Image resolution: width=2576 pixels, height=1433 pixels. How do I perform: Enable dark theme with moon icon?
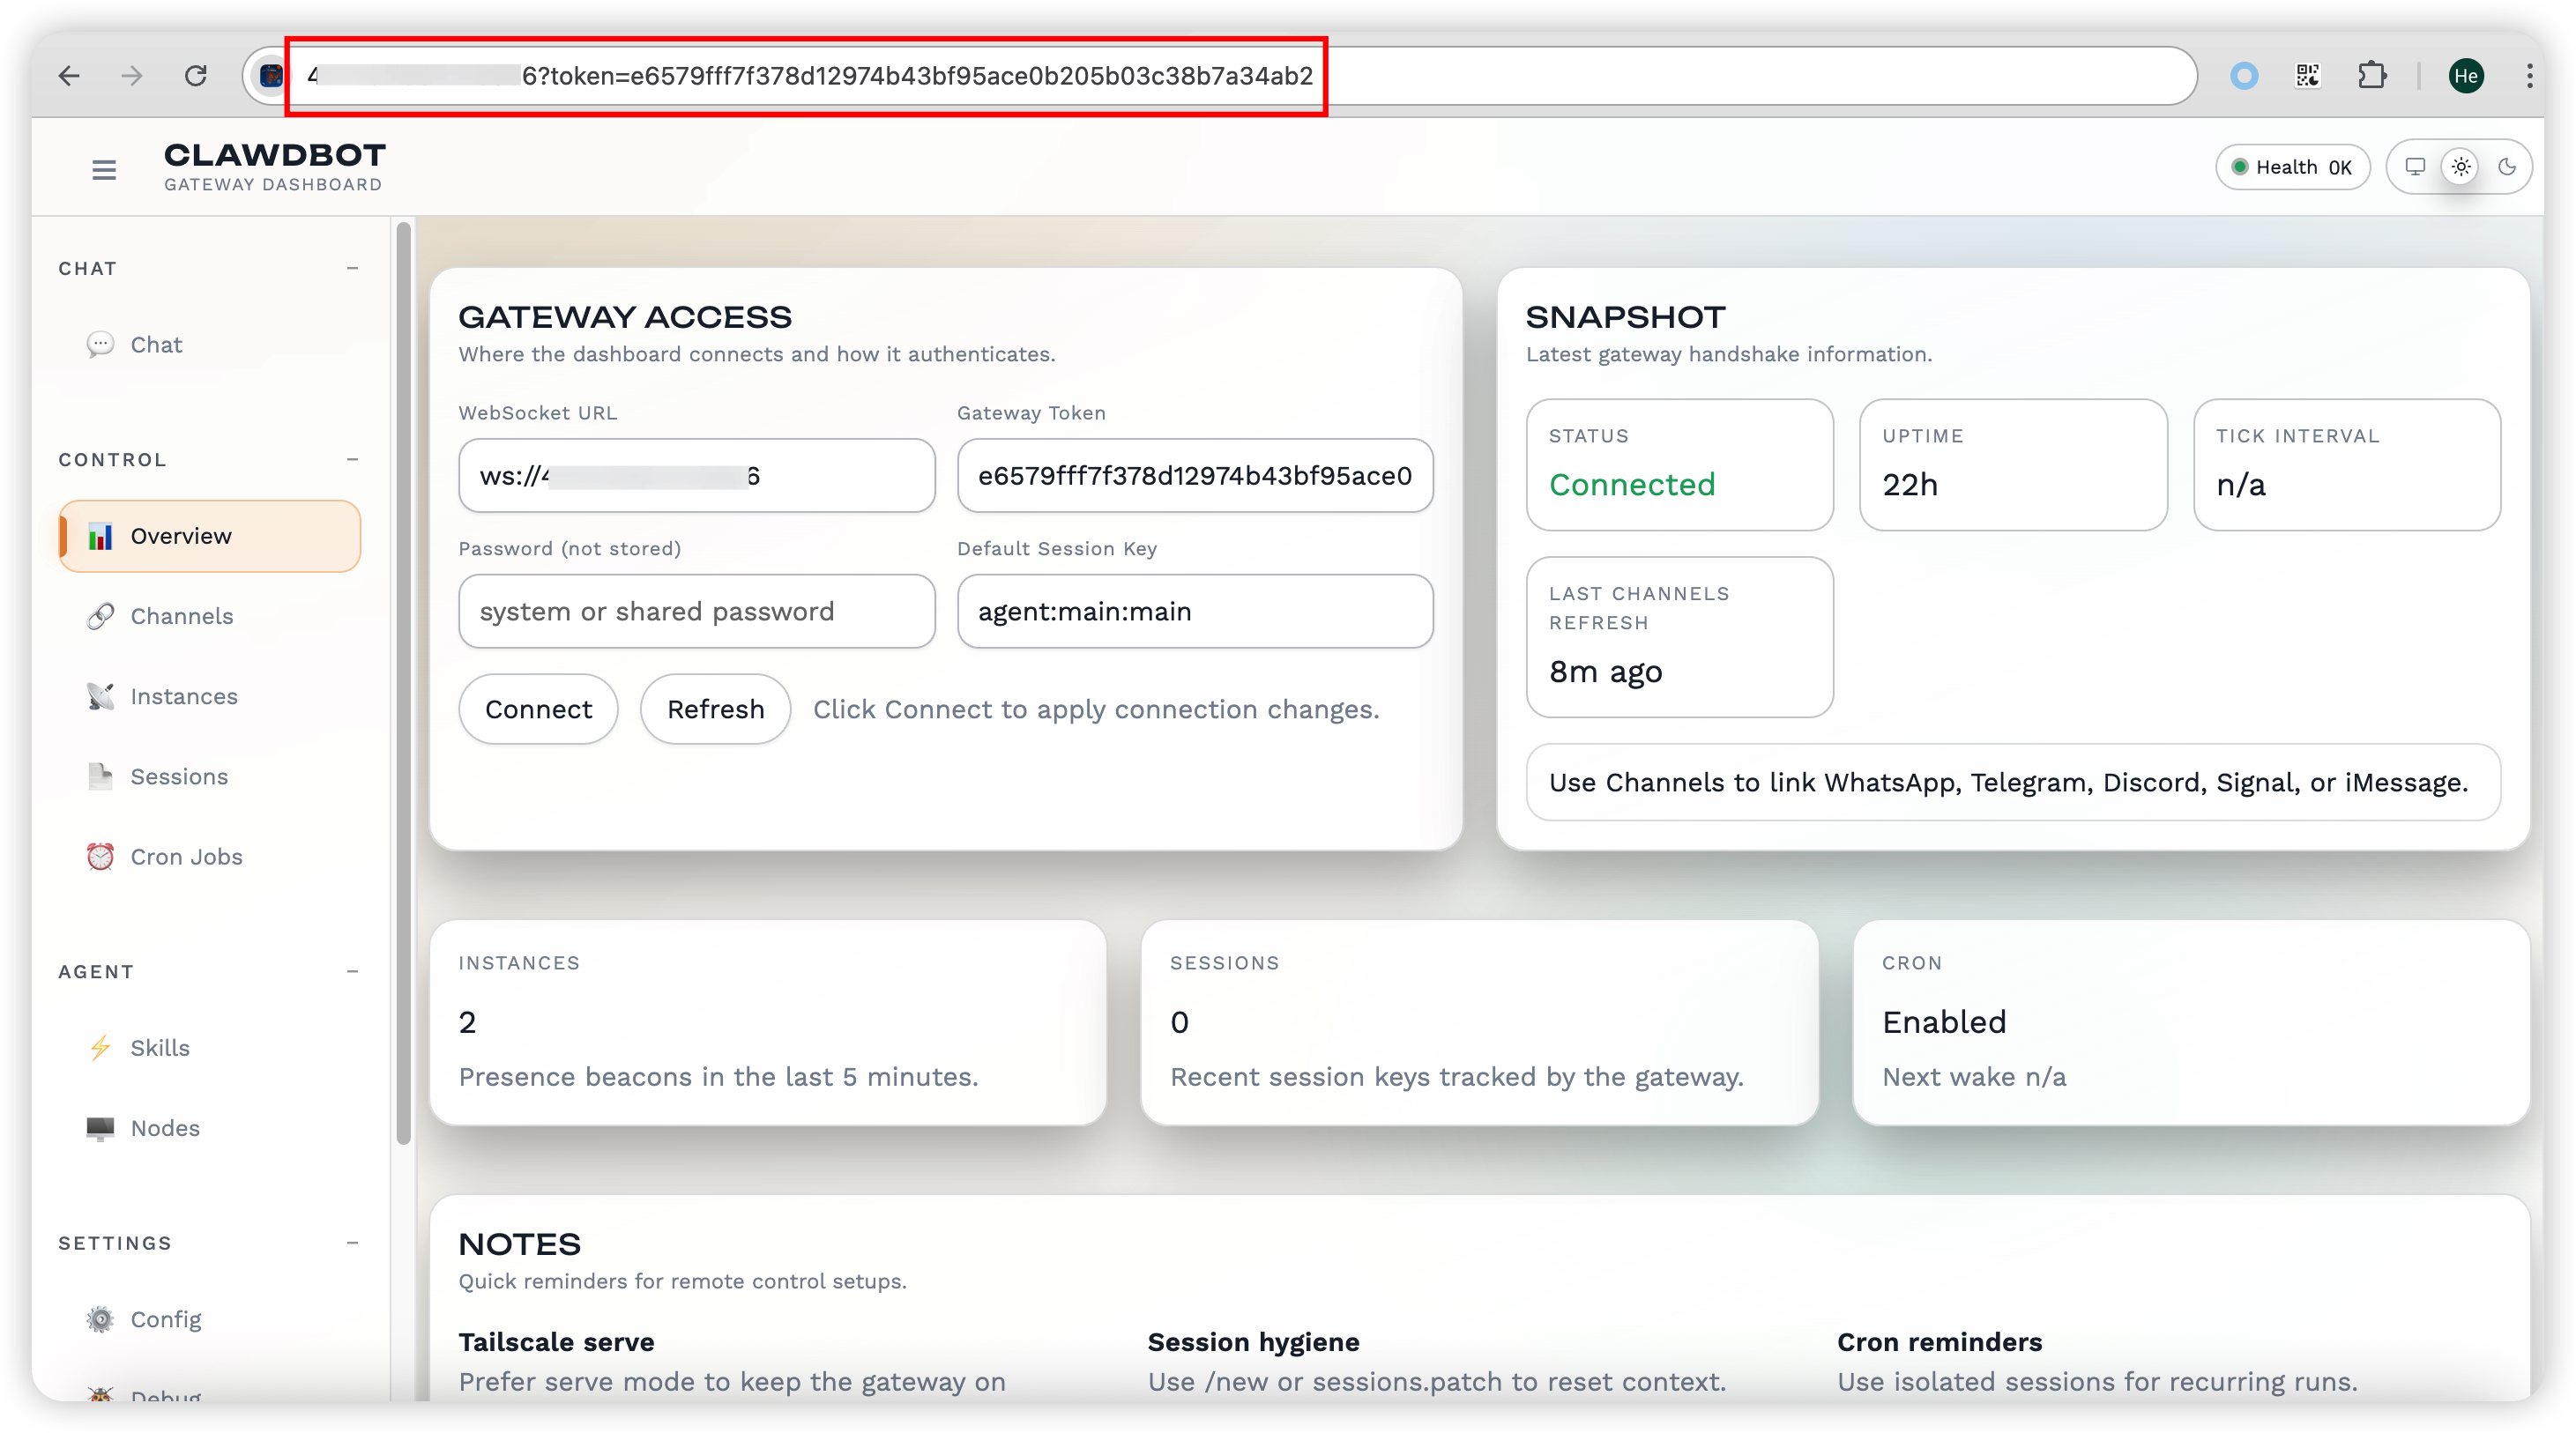pyautogui.click(x=2507, y=167)
